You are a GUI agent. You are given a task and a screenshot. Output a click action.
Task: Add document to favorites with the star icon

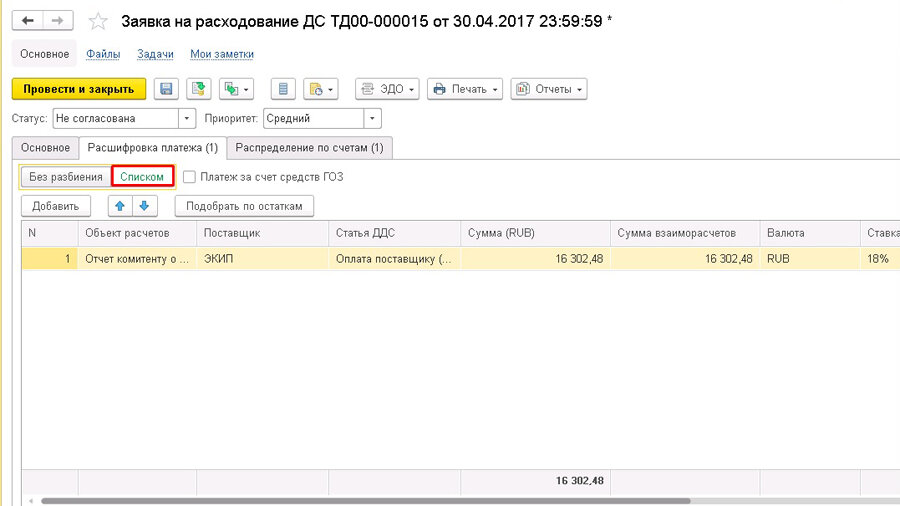point(98,22)
